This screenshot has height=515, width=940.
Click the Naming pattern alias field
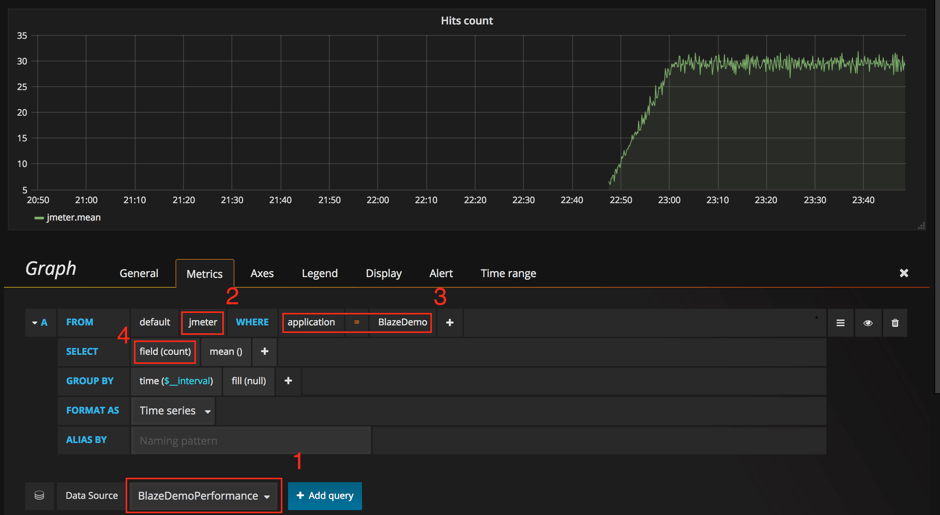tap(250, 440)
